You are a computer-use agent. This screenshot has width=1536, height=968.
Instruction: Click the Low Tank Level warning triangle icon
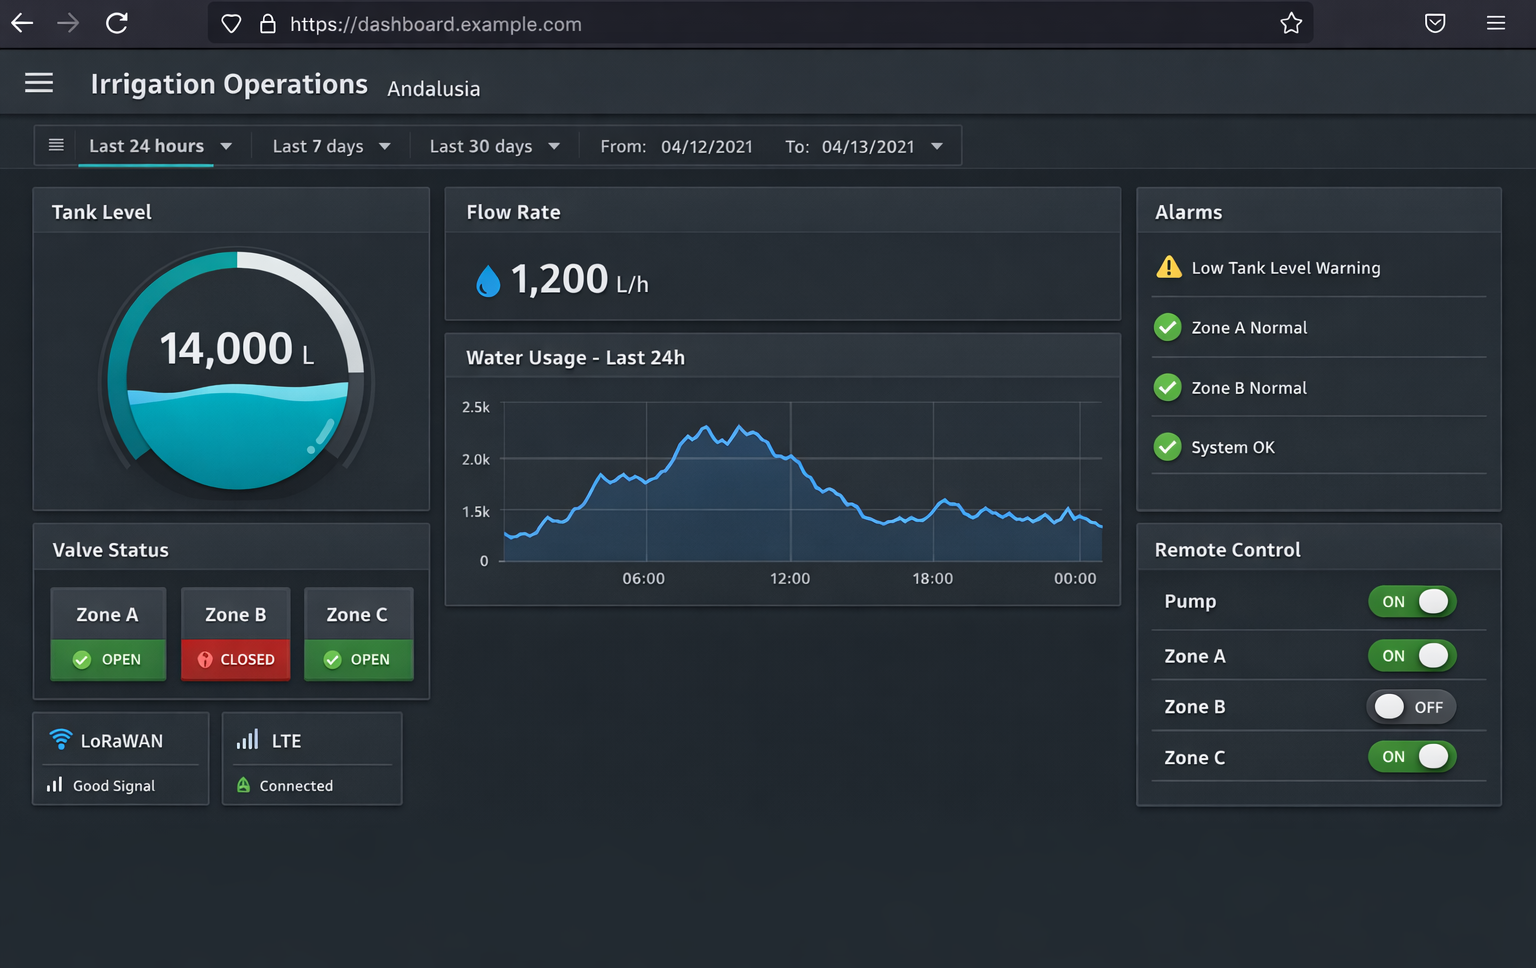point(1168,267)
